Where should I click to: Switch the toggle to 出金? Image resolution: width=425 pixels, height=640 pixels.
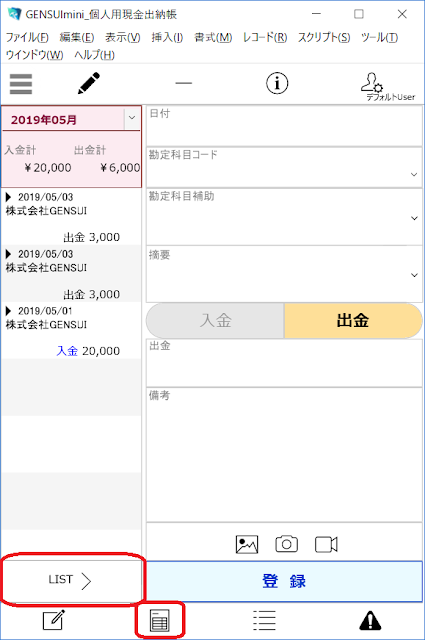click(353, 320)
